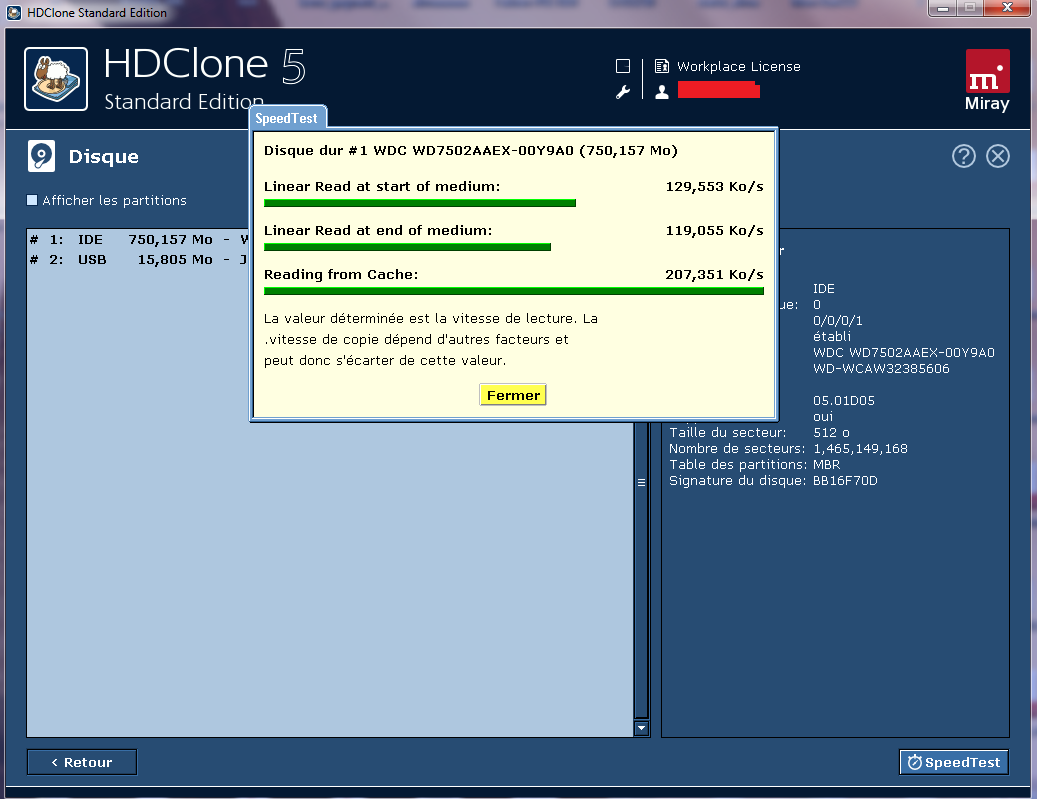Click the Linear Read at end progress bar
1037x799 pixels.
pyautogui.click(x=407, y=247)
